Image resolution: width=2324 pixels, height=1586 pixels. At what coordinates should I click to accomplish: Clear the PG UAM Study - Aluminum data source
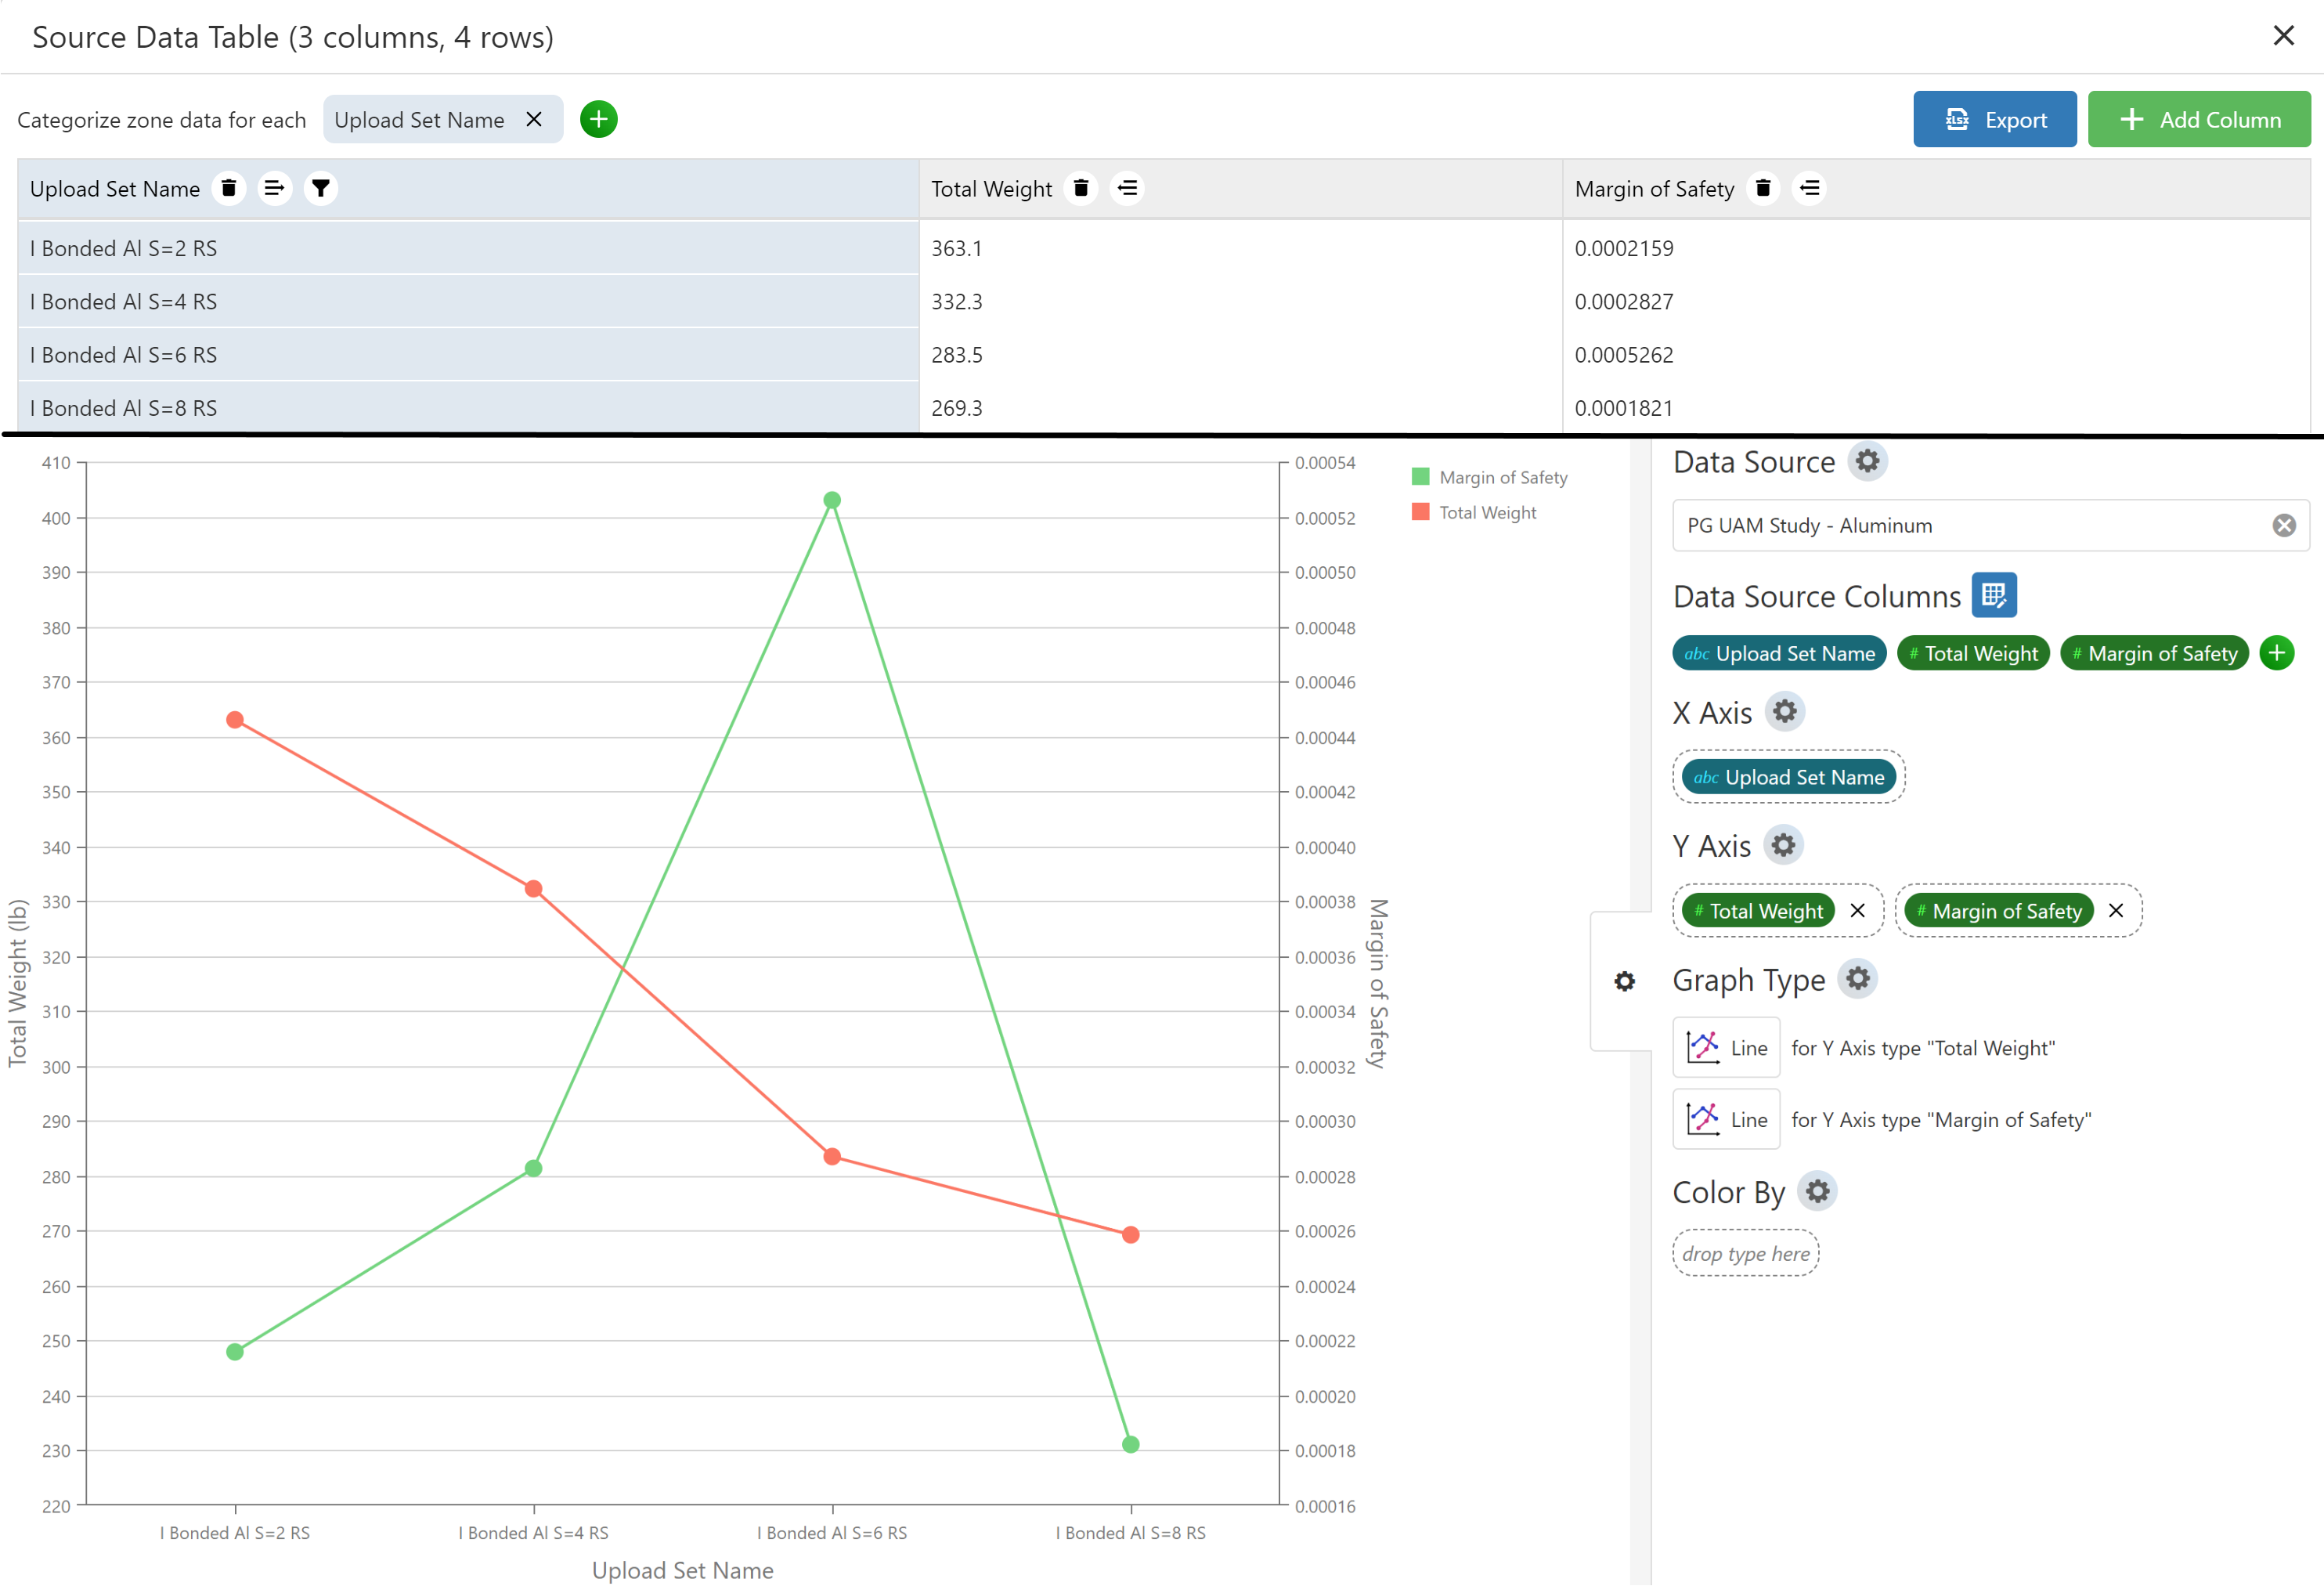click(2284, 525)
